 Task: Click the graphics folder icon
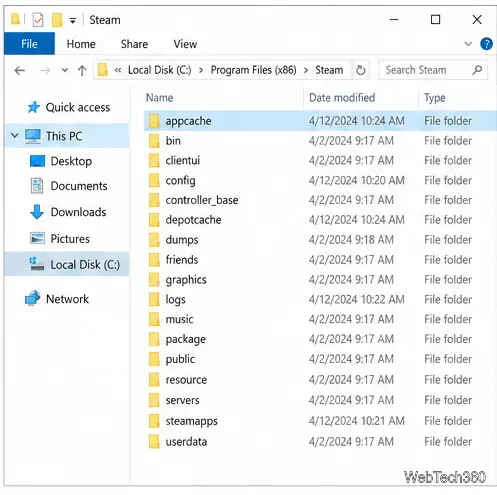(154, 279)
